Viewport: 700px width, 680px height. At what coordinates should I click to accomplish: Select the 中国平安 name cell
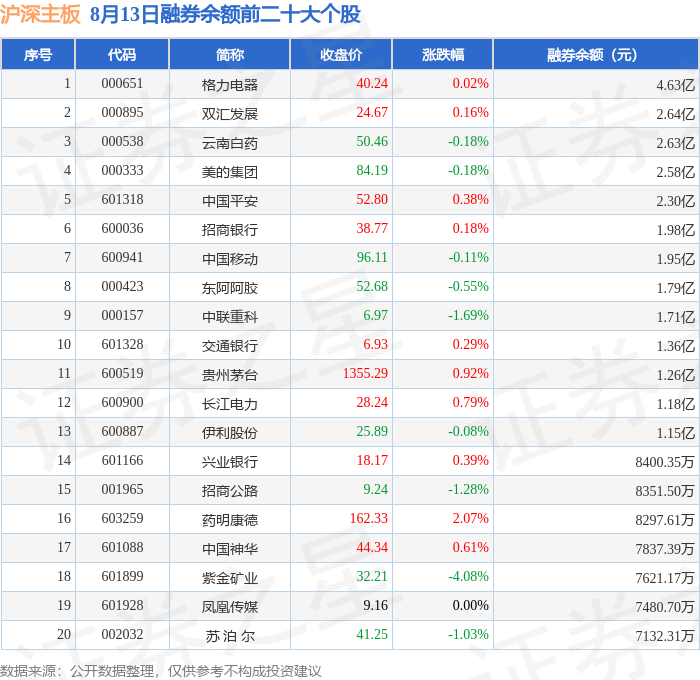(x=229, y=200)
